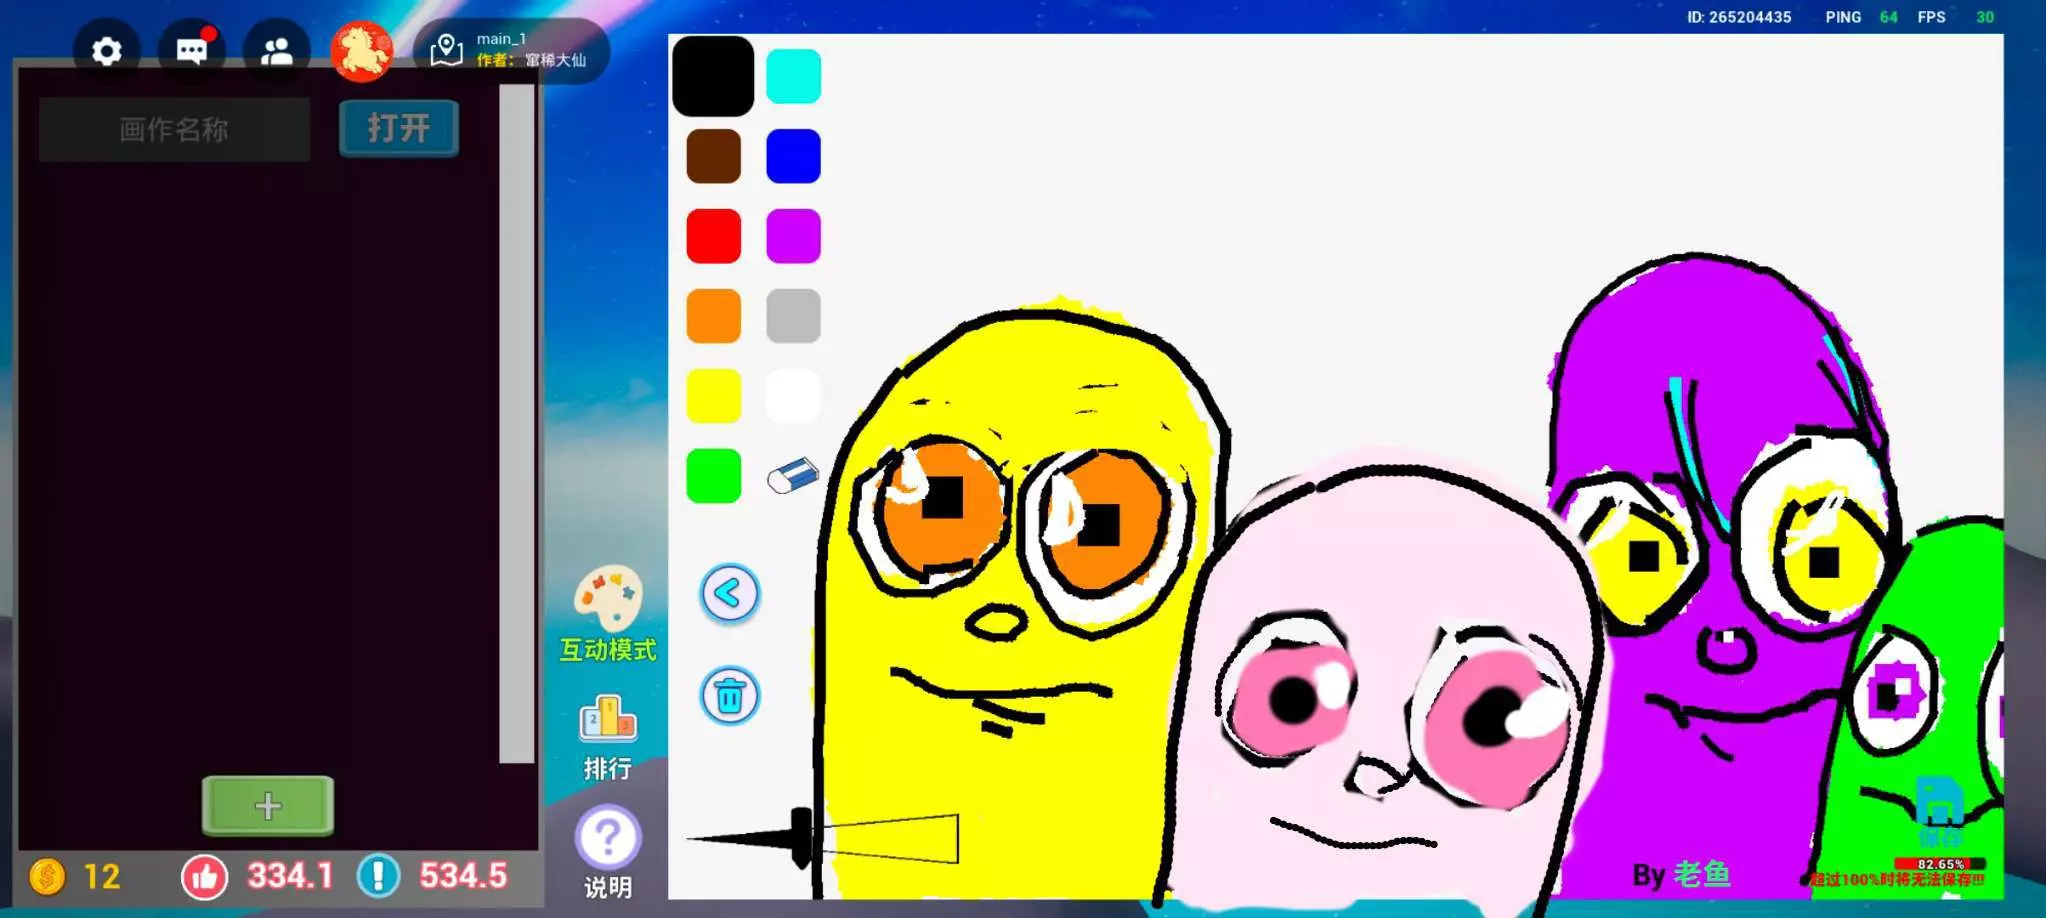Toggle 互动模式 interactive mode palette icon
Viewport: 2046px width, 918px height.
[608, 597]
